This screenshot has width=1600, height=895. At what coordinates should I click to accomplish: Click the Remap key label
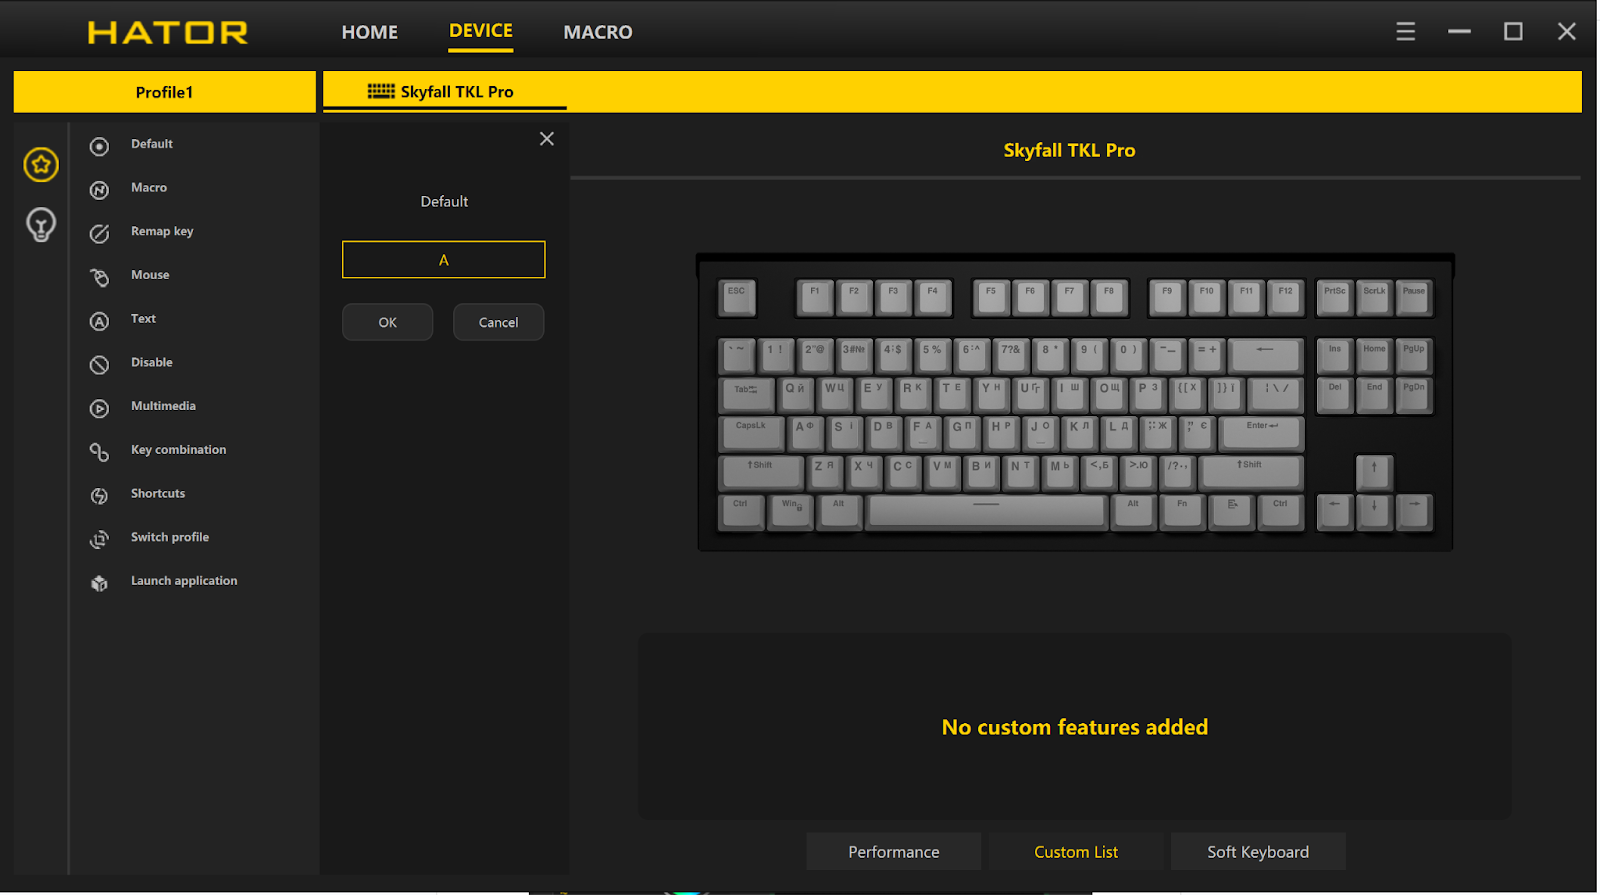pyautogui.click(x=162, y=232)
